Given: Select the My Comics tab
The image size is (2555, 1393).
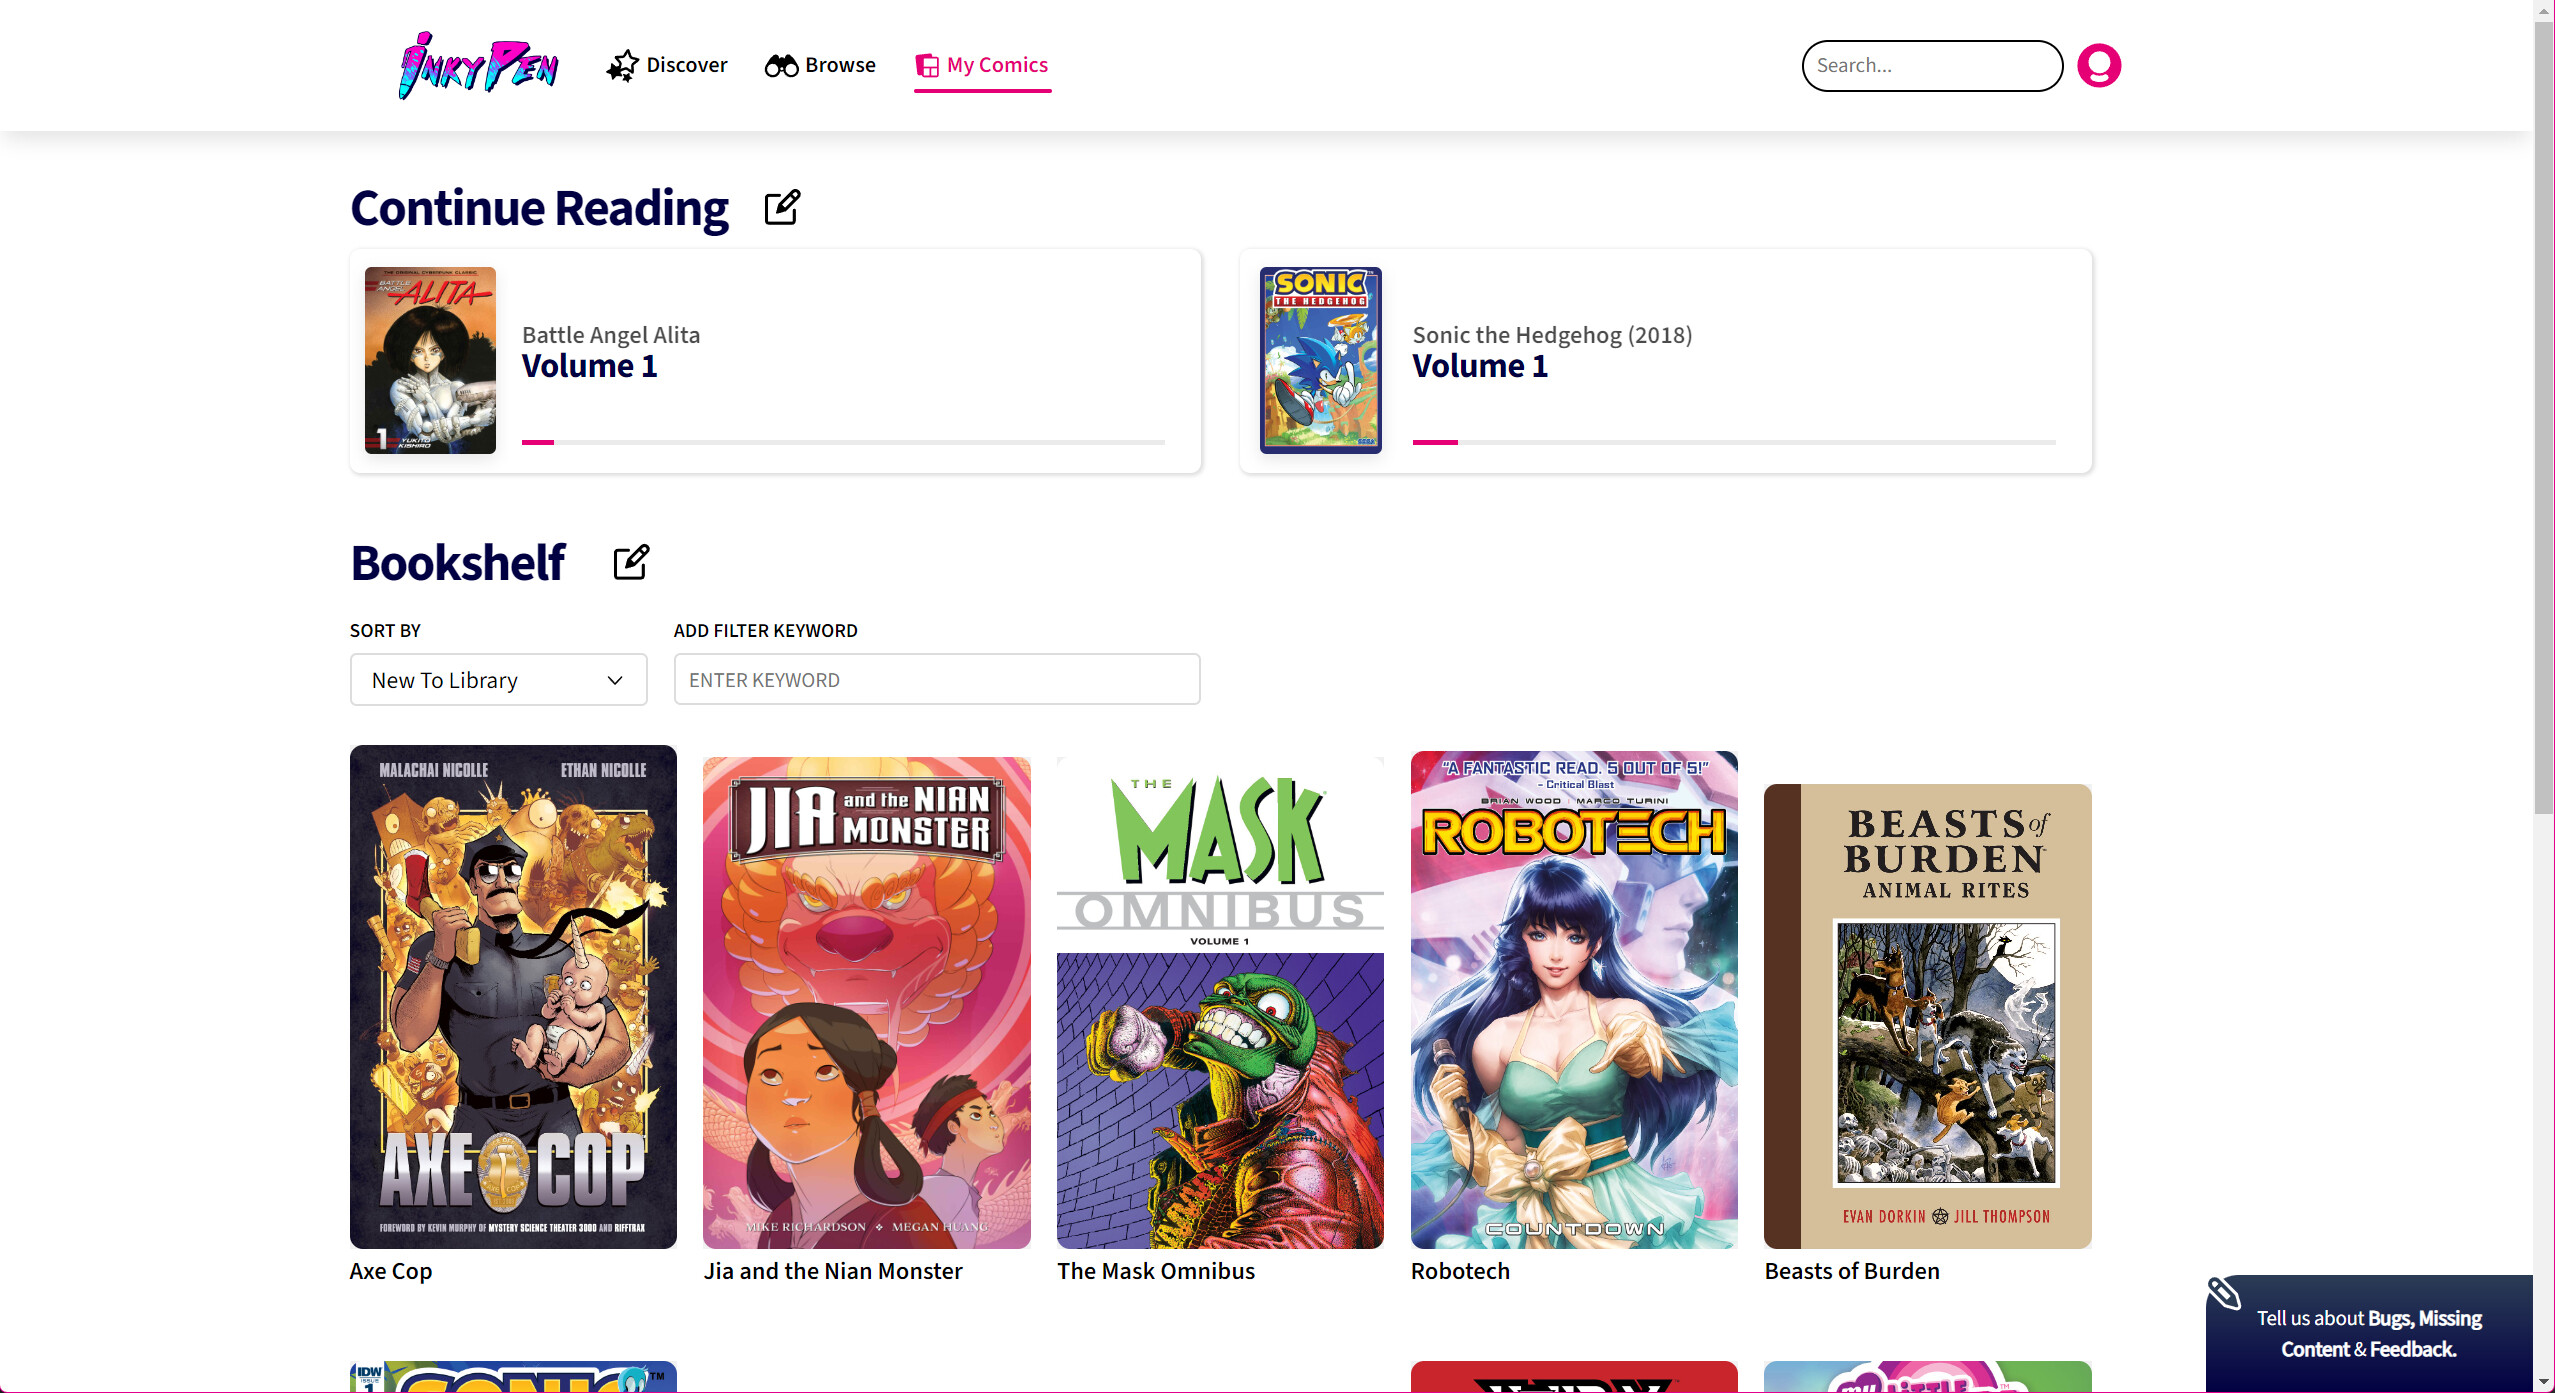Looking at the screenshot, I should [x=982, y=66].
